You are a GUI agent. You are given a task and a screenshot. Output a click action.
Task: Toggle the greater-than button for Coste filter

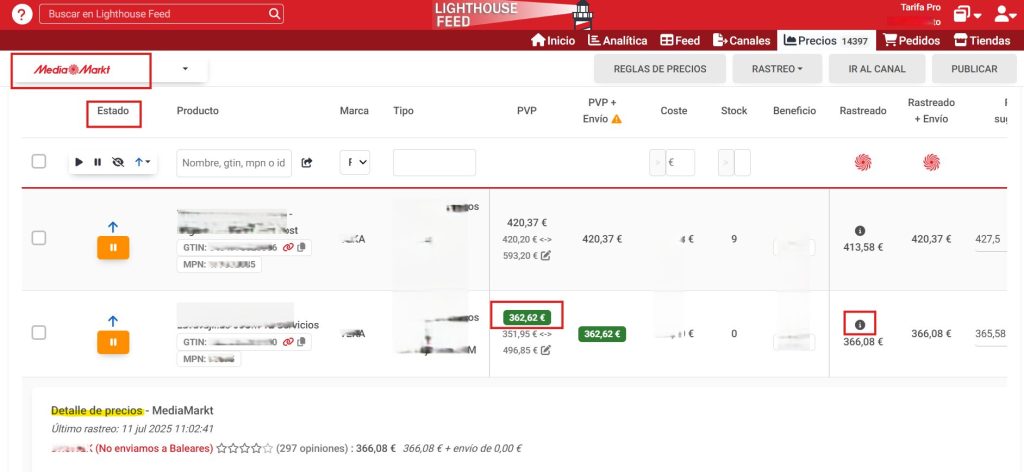pyautogui.click(x=657, y=163)
